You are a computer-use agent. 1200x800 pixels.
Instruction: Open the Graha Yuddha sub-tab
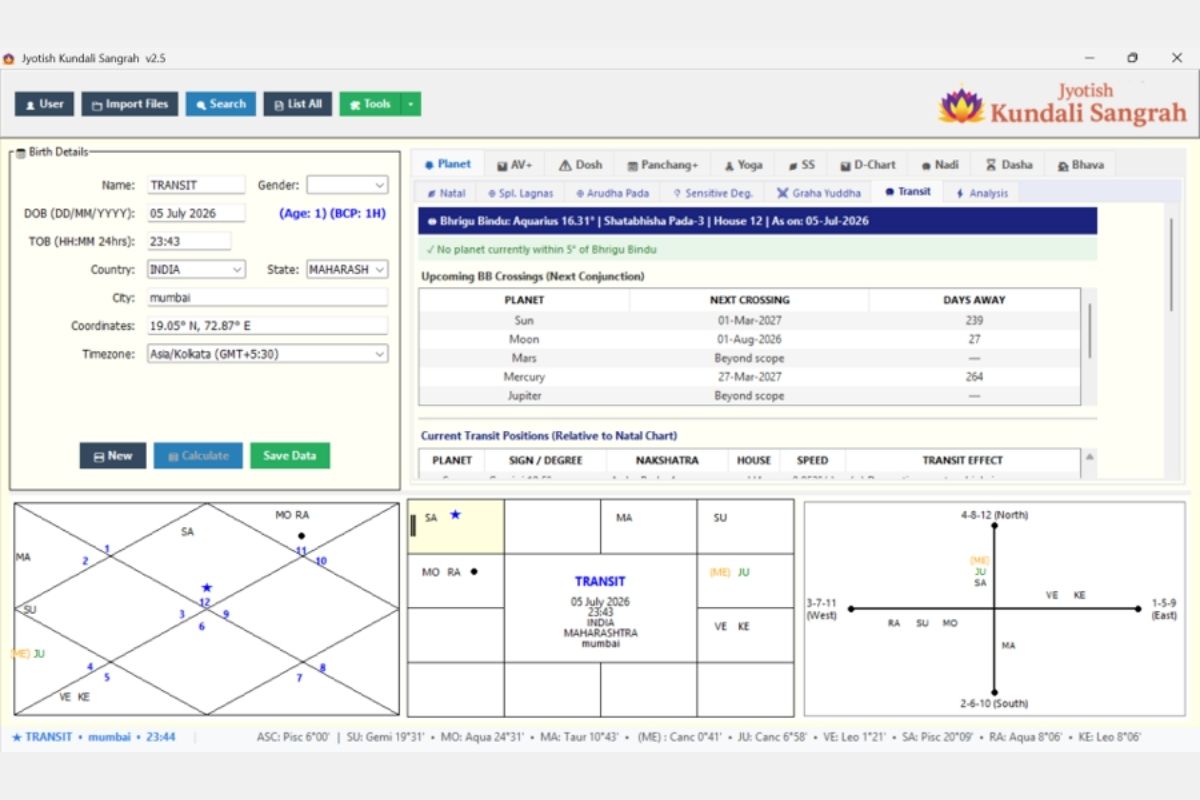[818, 192]
